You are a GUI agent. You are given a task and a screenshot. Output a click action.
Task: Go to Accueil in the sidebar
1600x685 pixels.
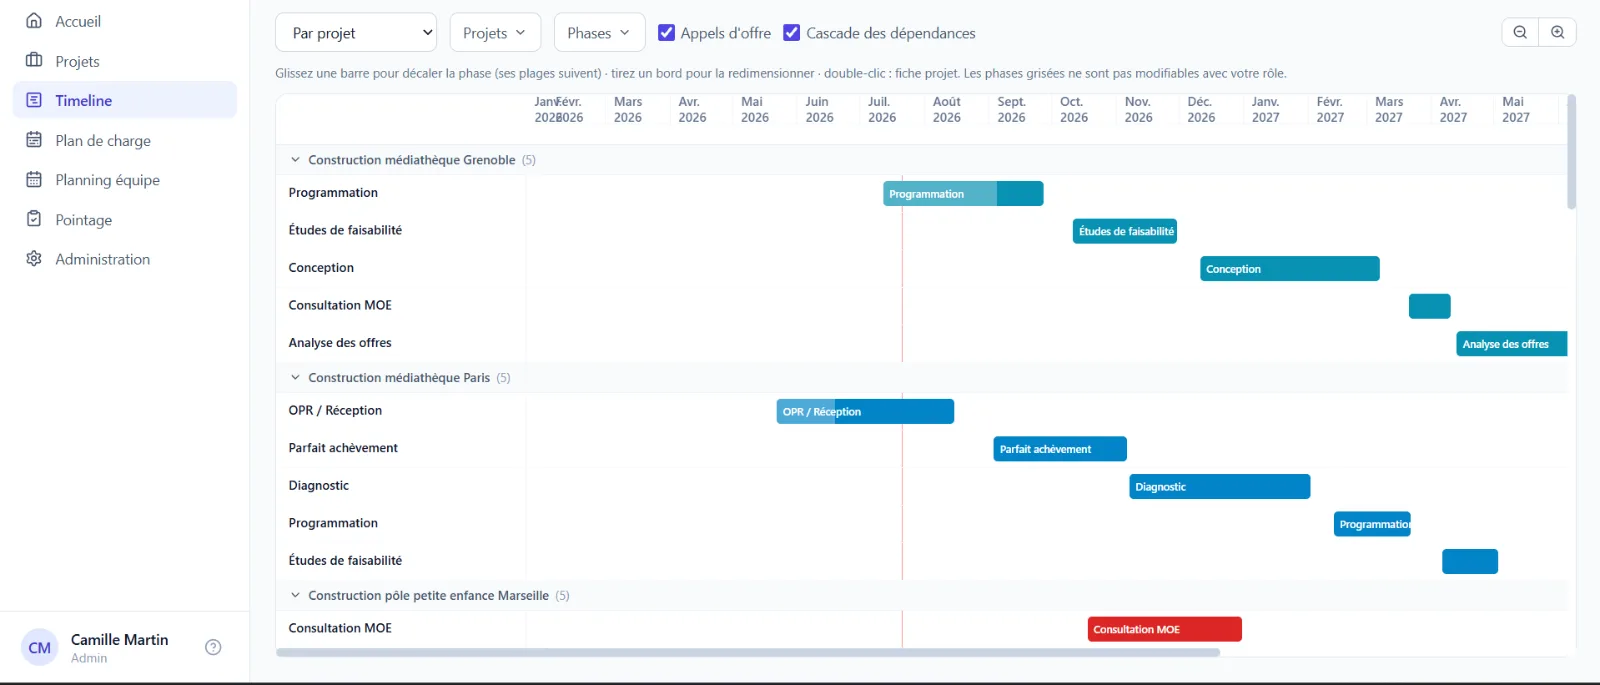pos(124,21)
